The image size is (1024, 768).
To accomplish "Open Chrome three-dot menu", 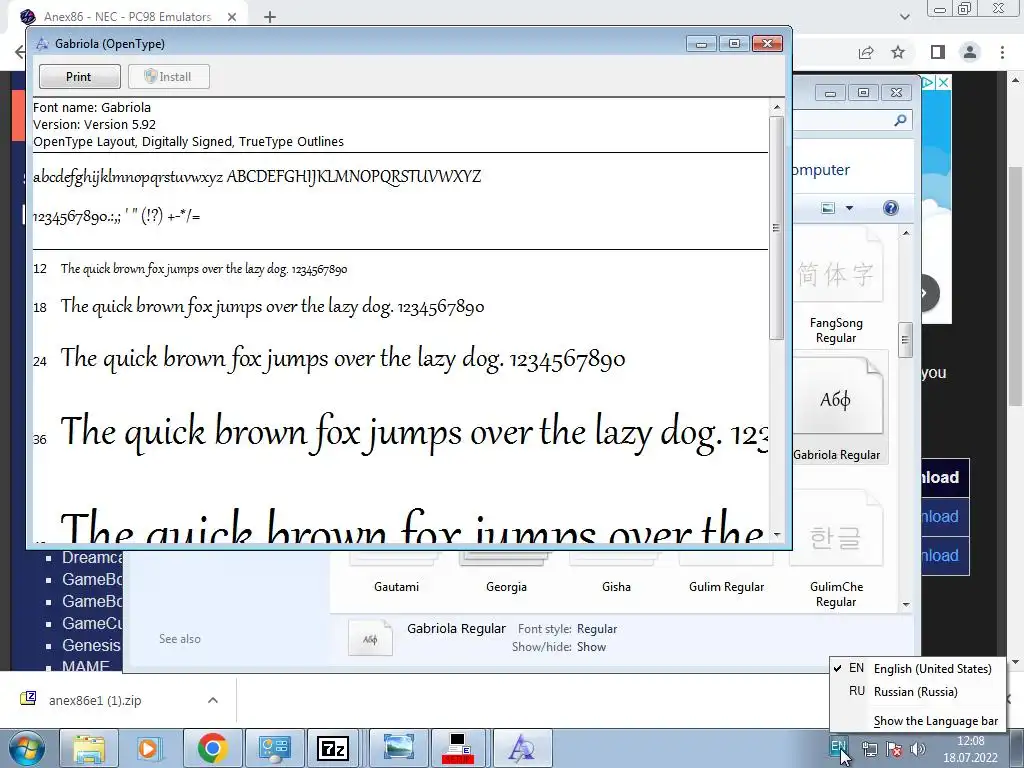I will [x=1002, y=52].
